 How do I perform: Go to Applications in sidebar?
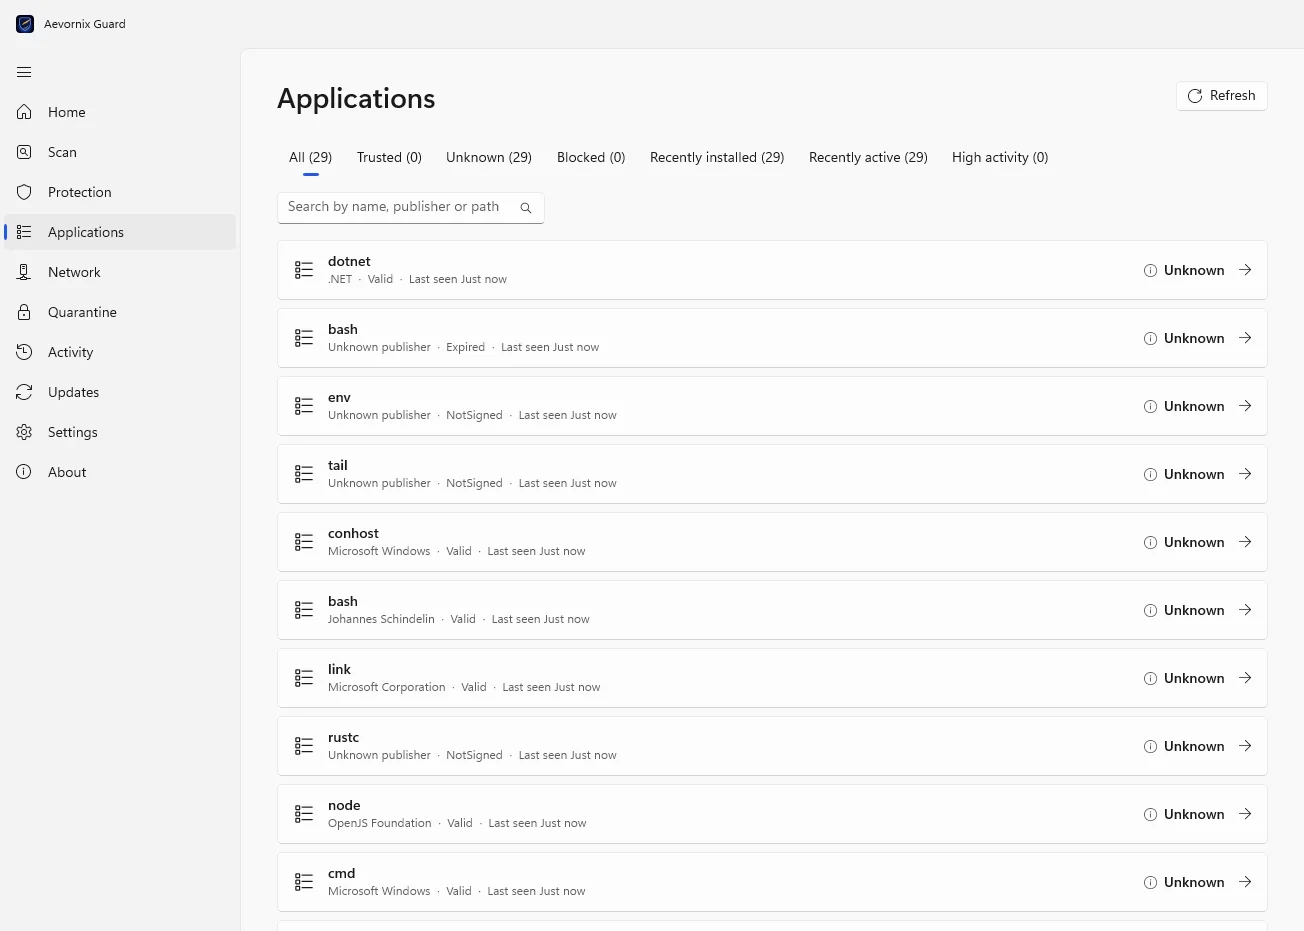click(x=120, y=232)
